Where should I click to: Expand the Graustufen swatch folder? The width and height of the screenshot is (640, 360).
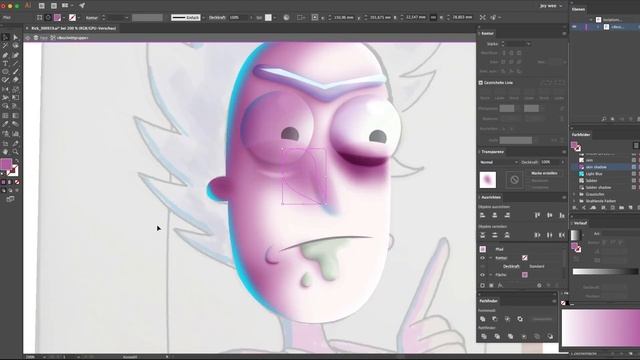tap(575, 194)
